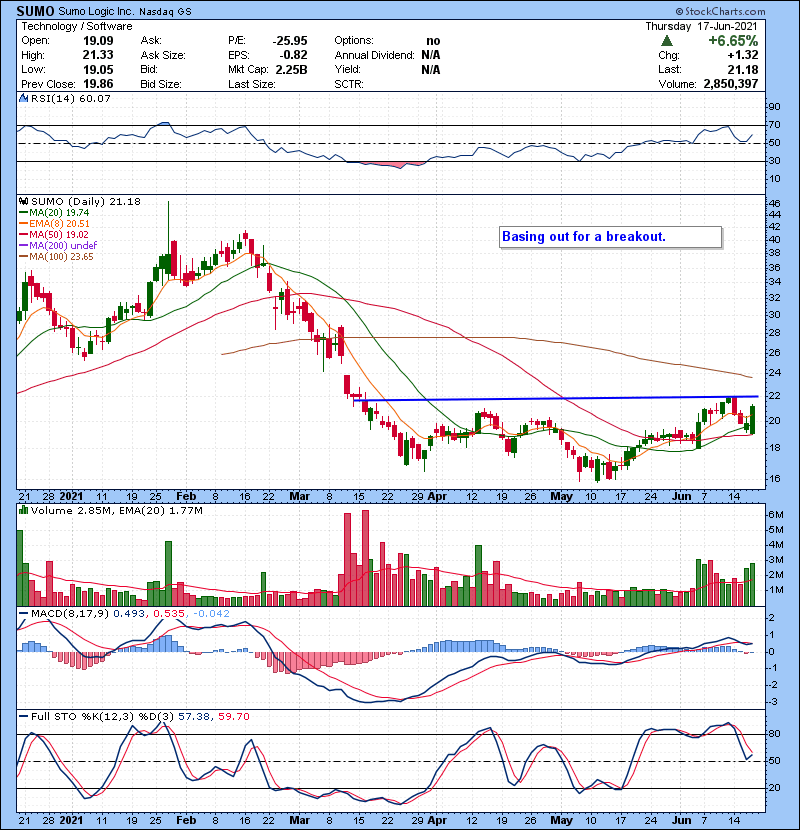The height and width of the screenshot is (830, 800).
Task: Click the 'Apr' label on price chart axis
Action: (437, 496)
